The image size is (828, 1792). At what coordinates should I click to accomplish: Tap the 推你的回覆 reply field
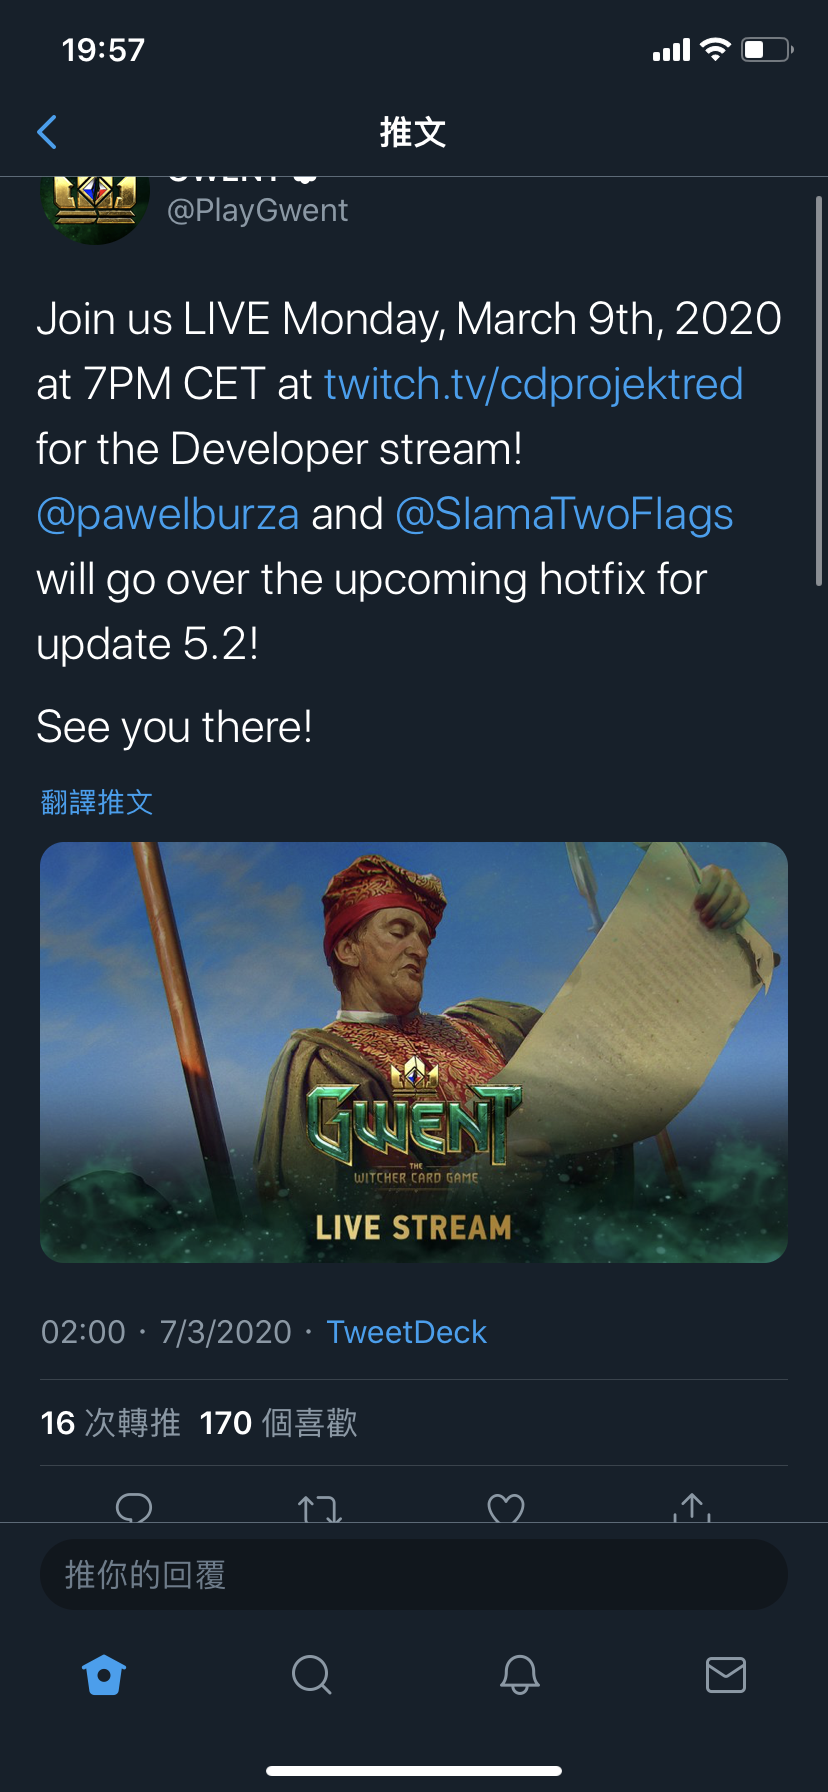pyautogui.click(x=414, y=1575)
